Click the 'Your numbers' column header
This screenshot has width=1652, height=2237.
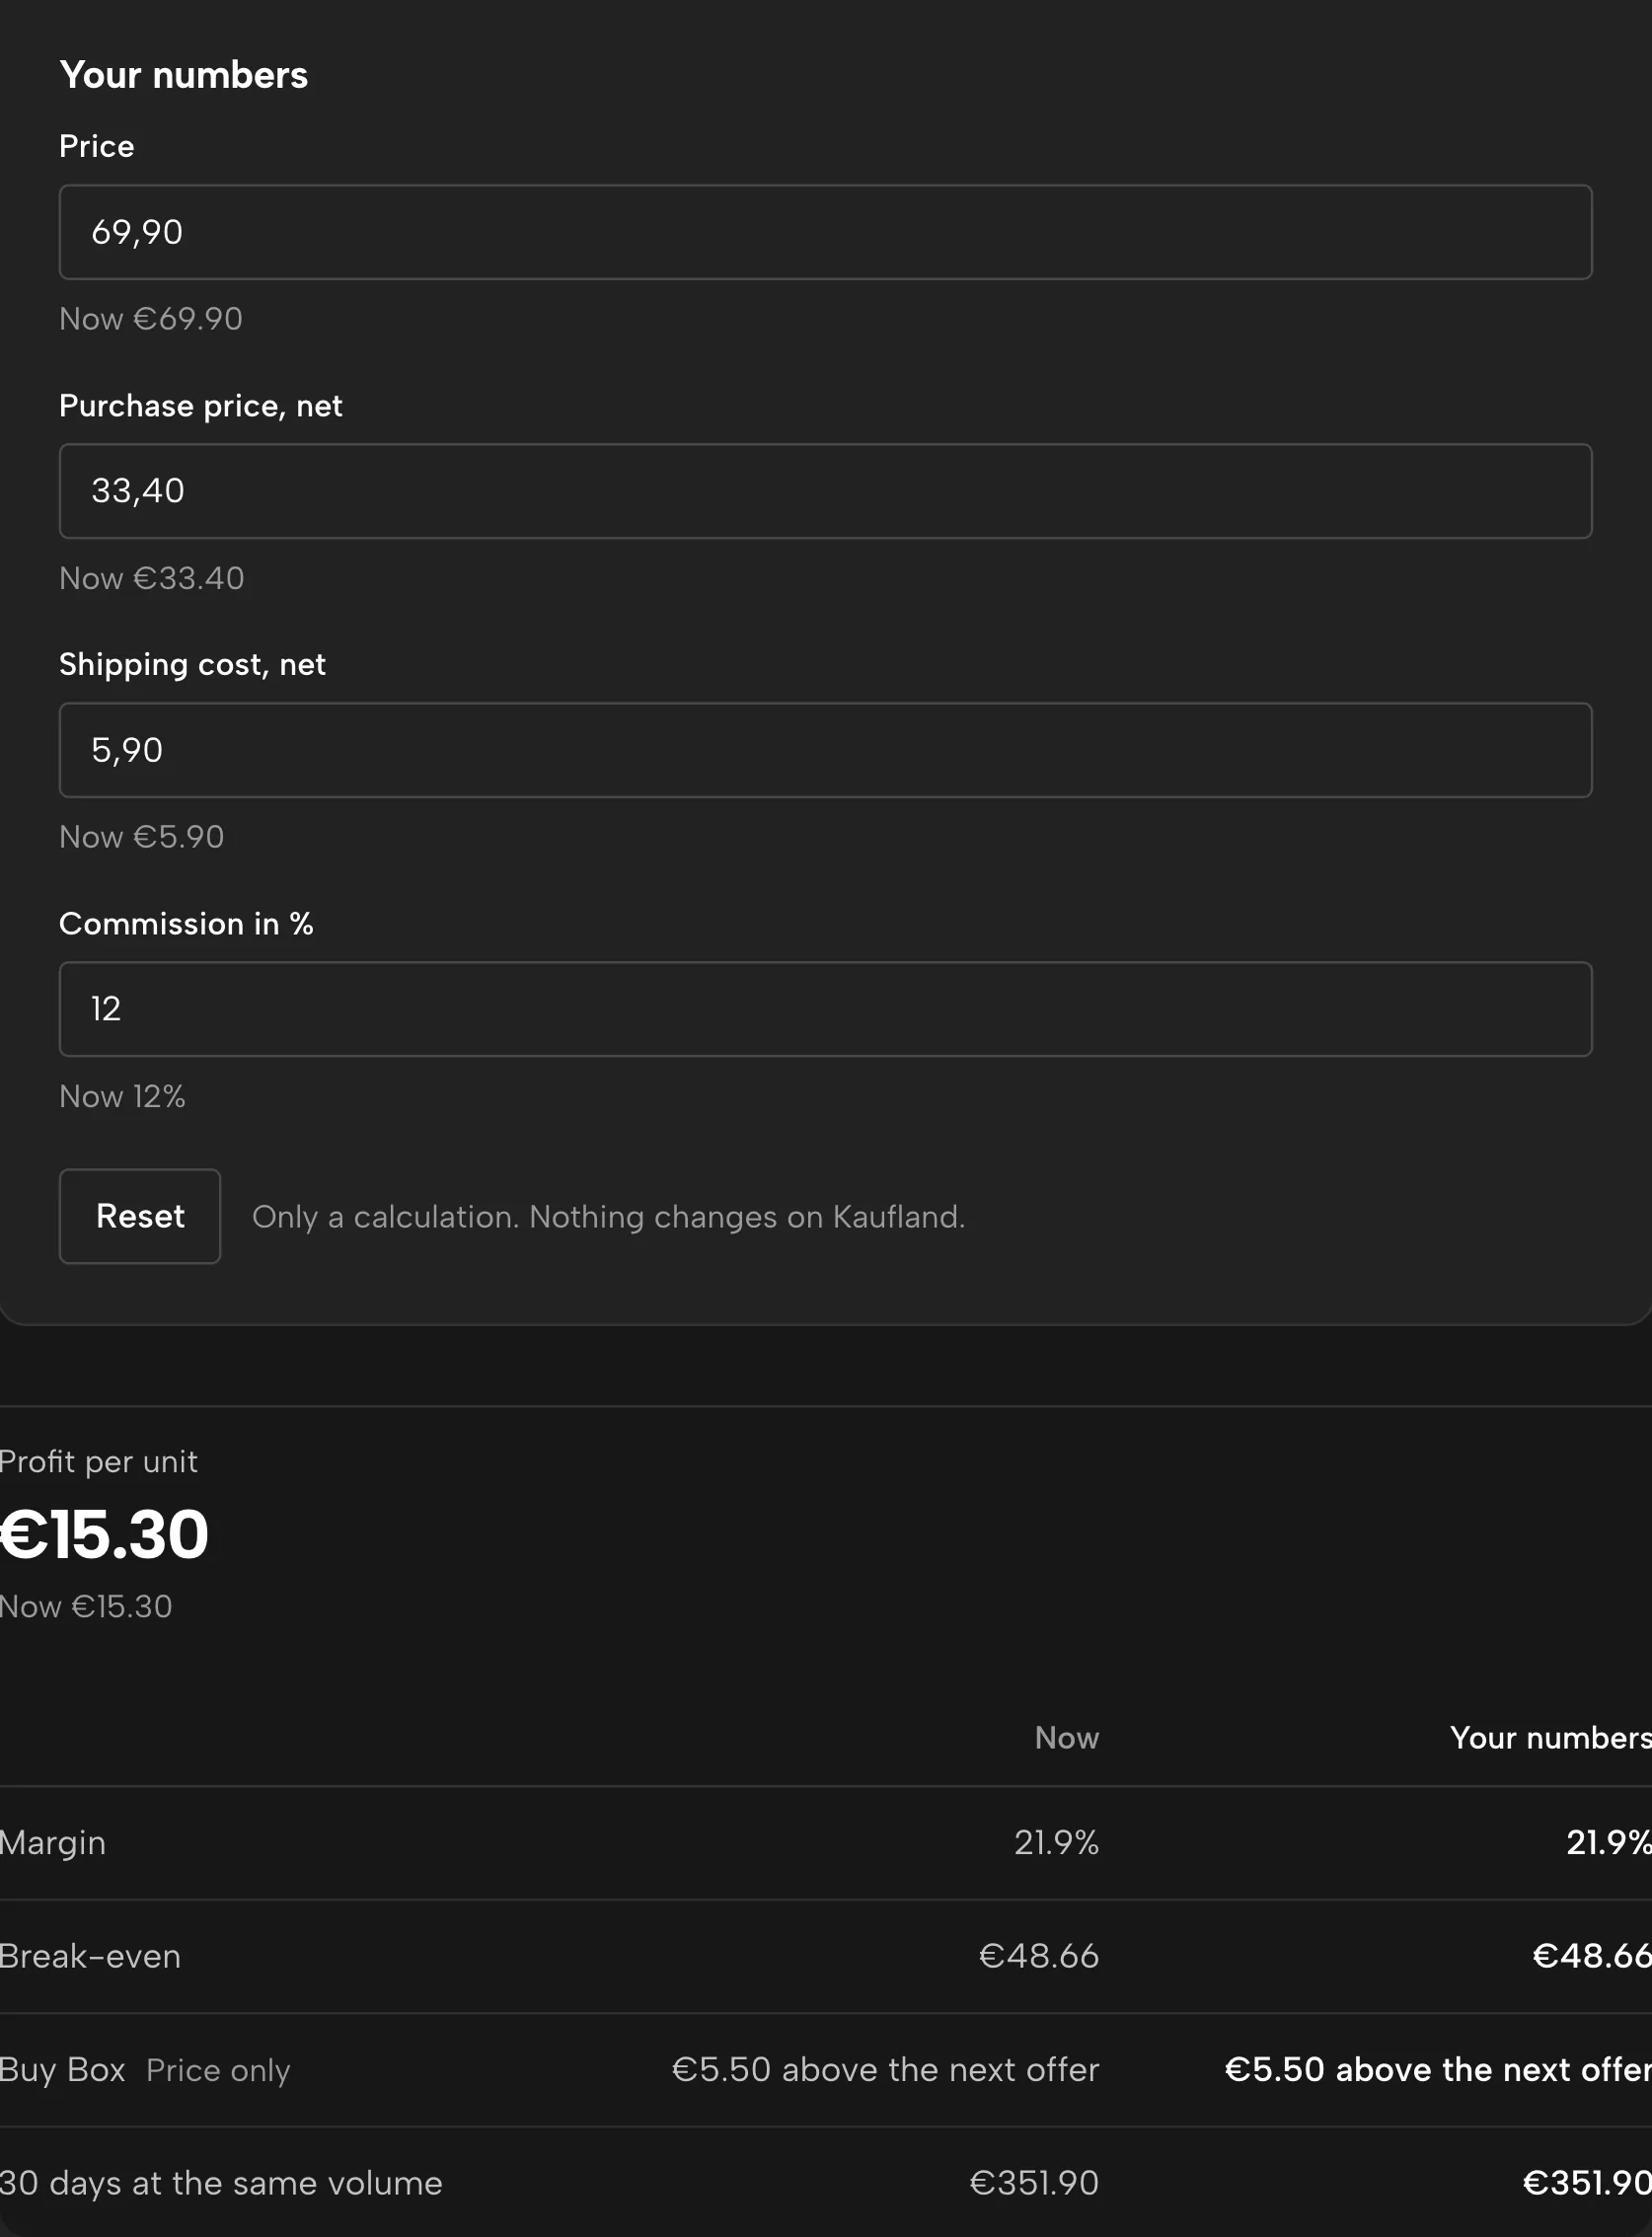tap(1551, 1738)
